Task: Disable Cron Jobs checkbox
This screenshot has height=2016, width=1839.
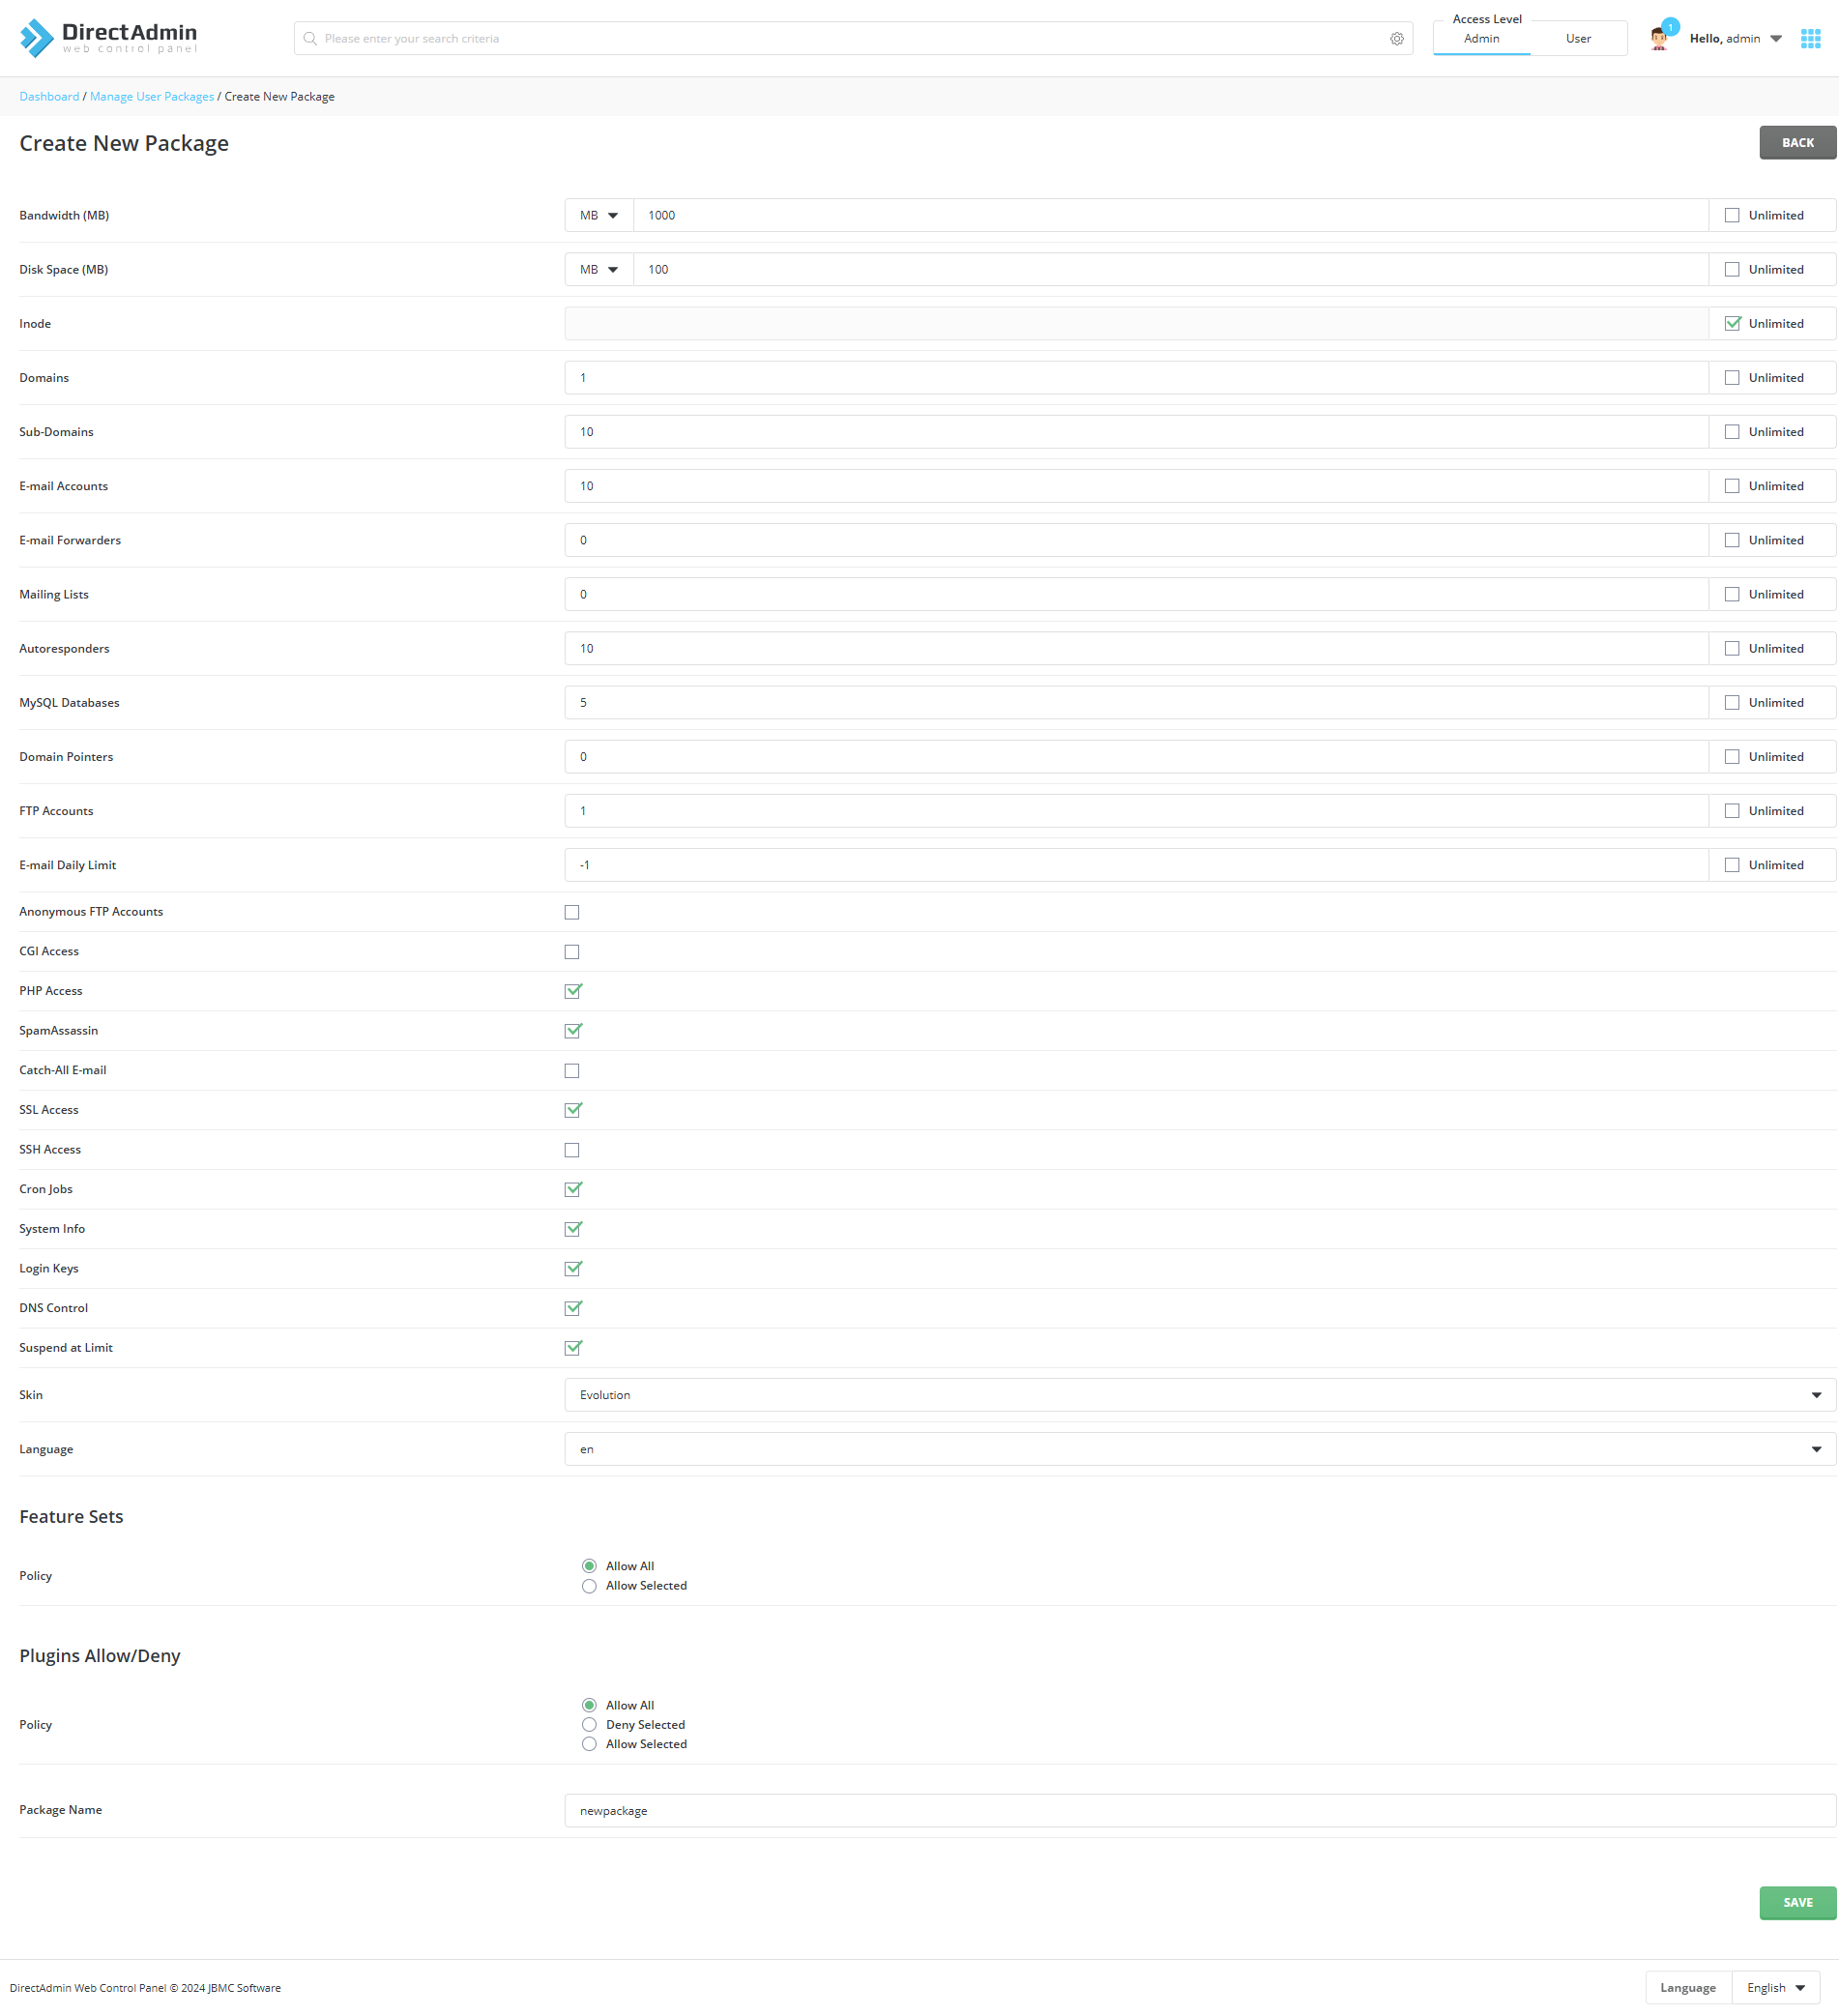Action: (573, 1188)
